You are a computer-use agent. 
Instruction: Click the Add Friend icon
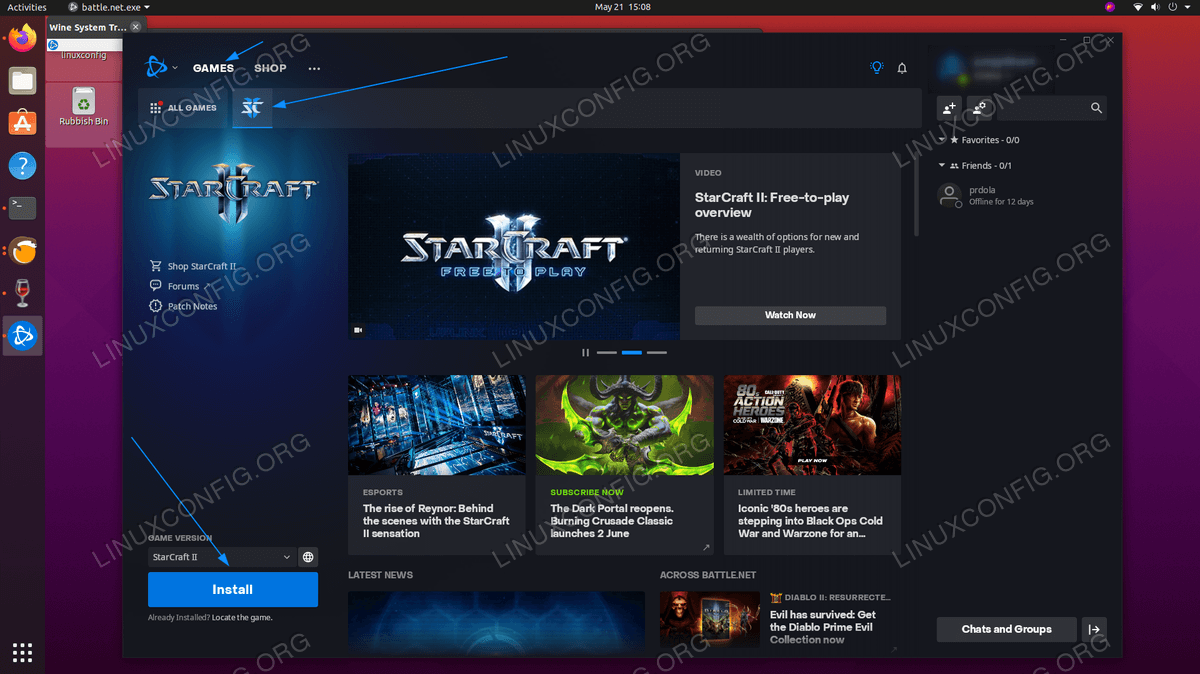[949, 108]
